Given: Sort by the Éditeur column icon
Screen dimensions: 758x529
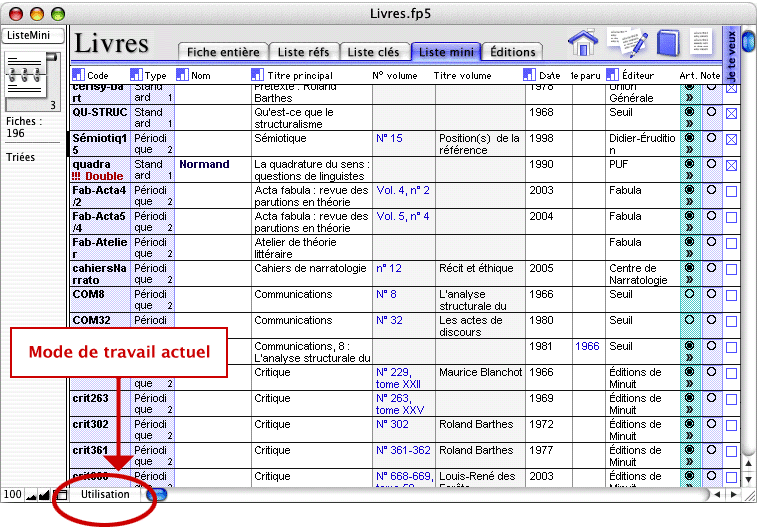Looking at the screenshot, I should pyautogui.click(x=612, y=75).
